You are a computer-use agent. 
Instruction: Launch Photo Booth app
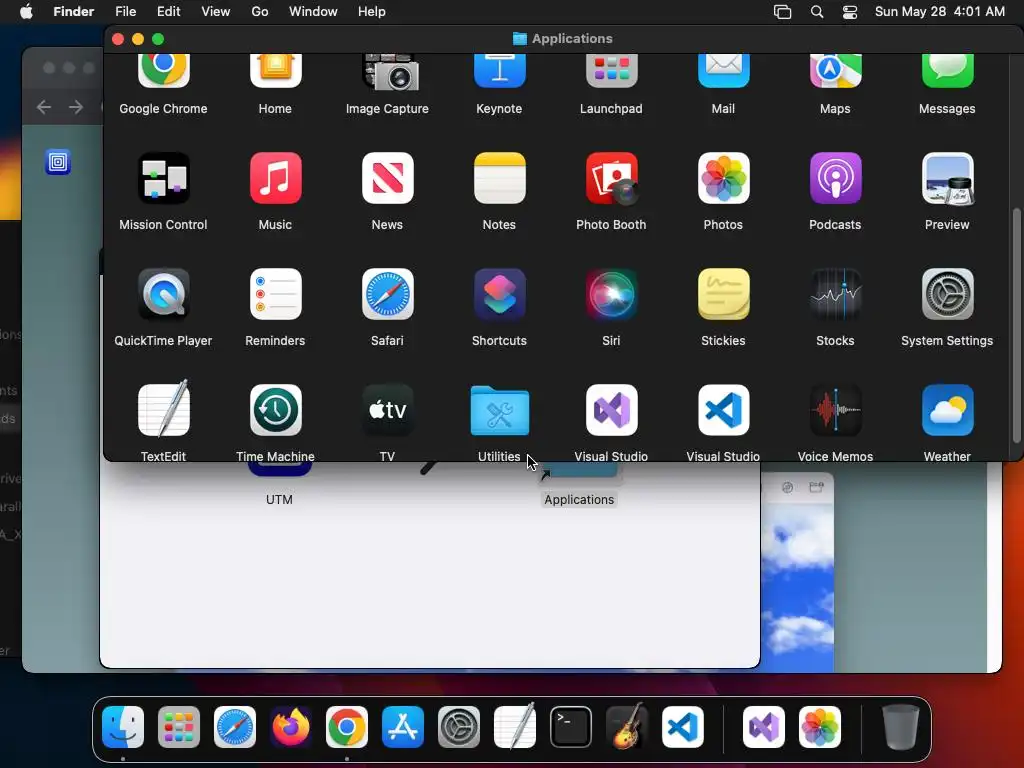click(x=611, y=178)
